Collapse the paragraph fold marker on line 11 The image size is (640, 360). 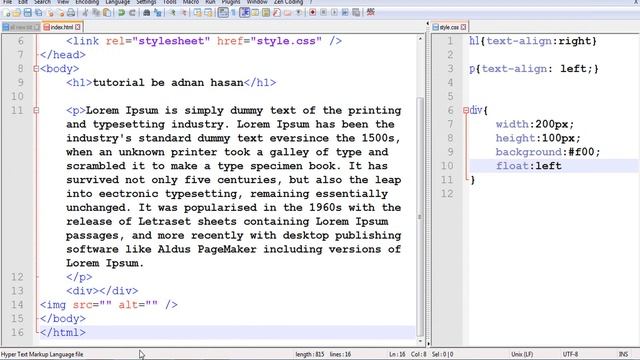36,110
